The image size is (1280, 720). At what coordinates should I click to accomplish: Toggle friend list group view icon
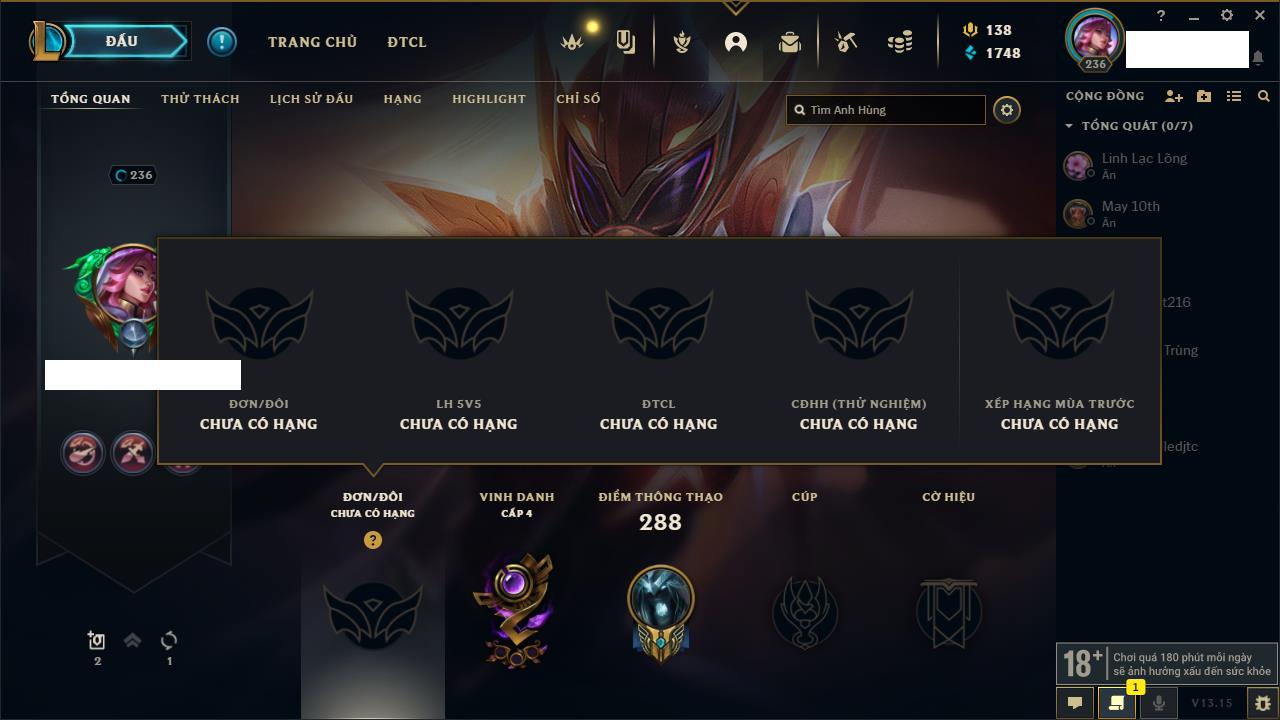click(1234, 96)
